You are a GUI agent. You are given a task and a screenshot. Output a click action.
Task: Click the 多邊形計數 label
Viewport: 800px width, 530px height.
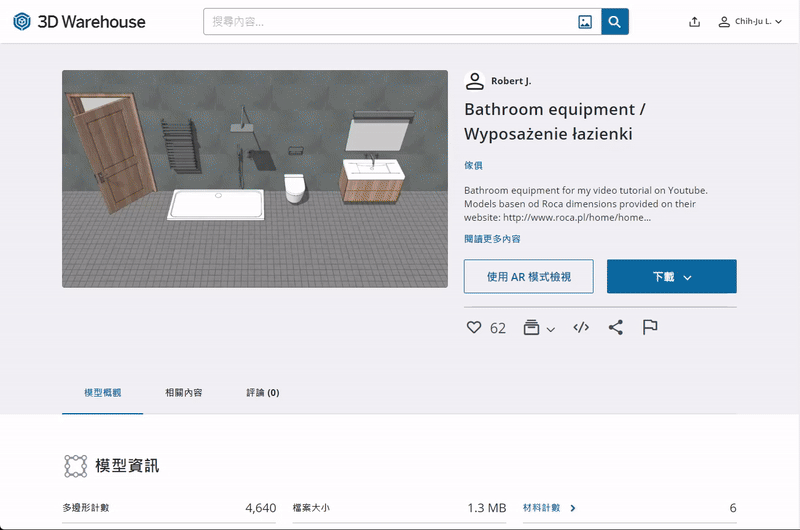pos(86,508)
